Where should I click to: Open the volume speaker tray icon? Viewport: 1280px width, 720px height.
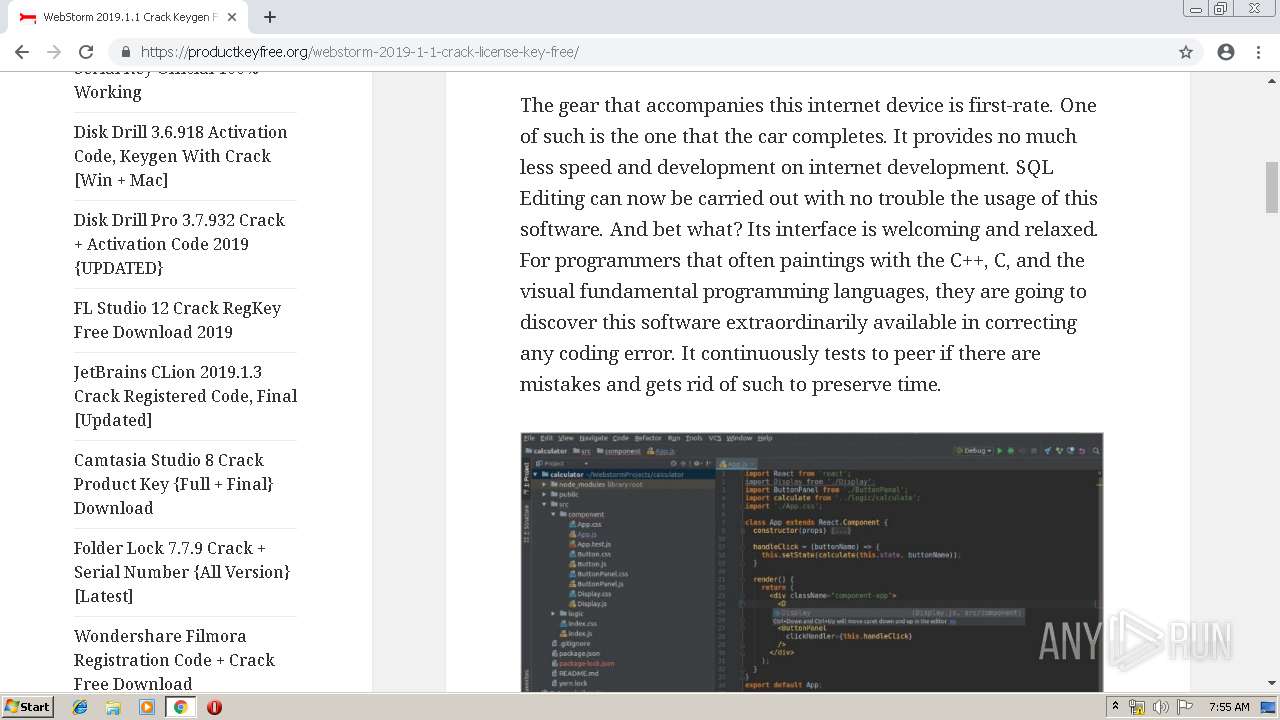1160,707
